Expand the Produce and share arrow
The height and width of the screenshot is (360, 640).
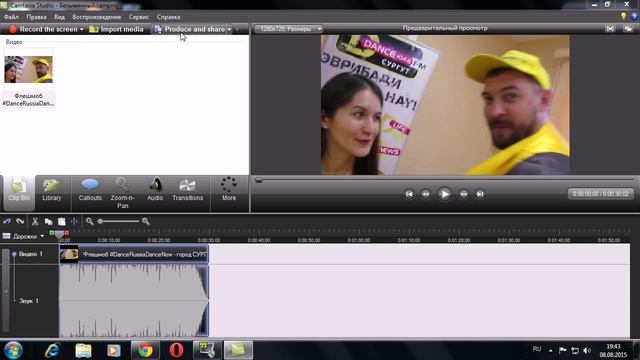[229, 29]
